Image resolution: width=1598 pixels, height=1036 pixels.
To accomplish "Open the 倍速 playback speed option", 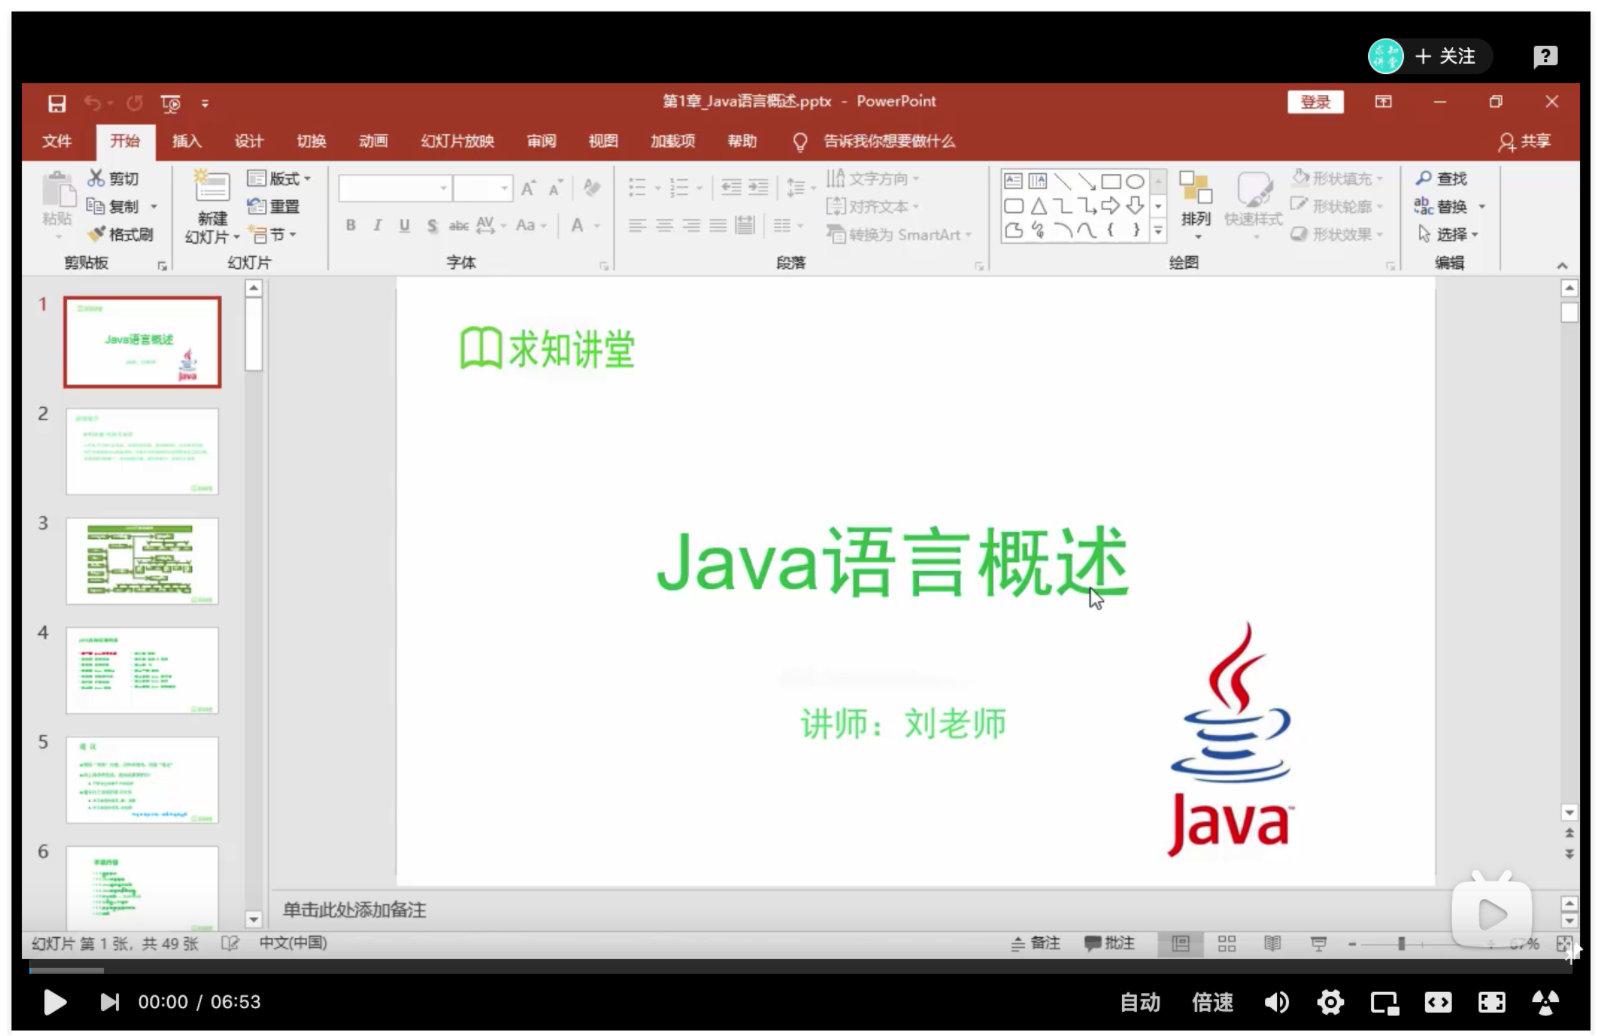I will (1213, 1002).
